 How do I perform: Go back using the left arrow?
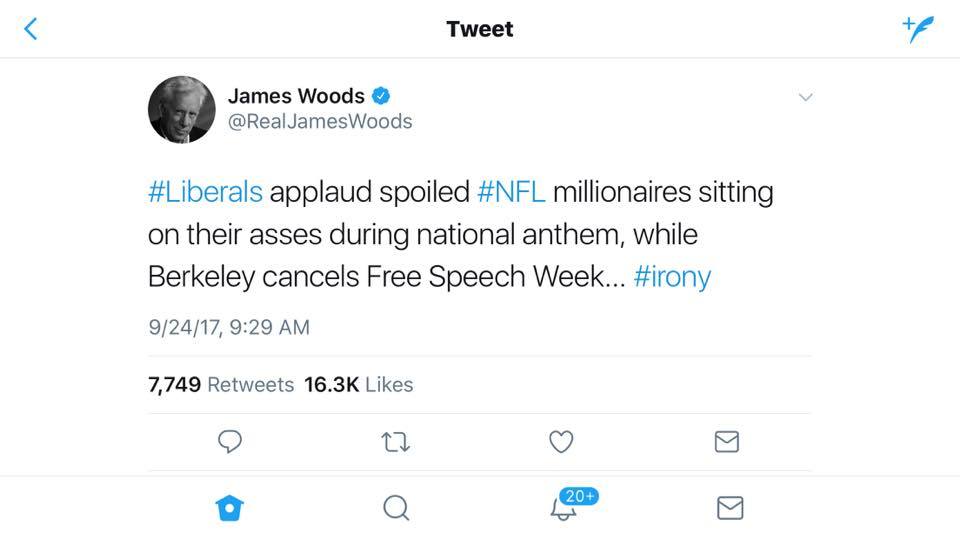click(31, 29)
